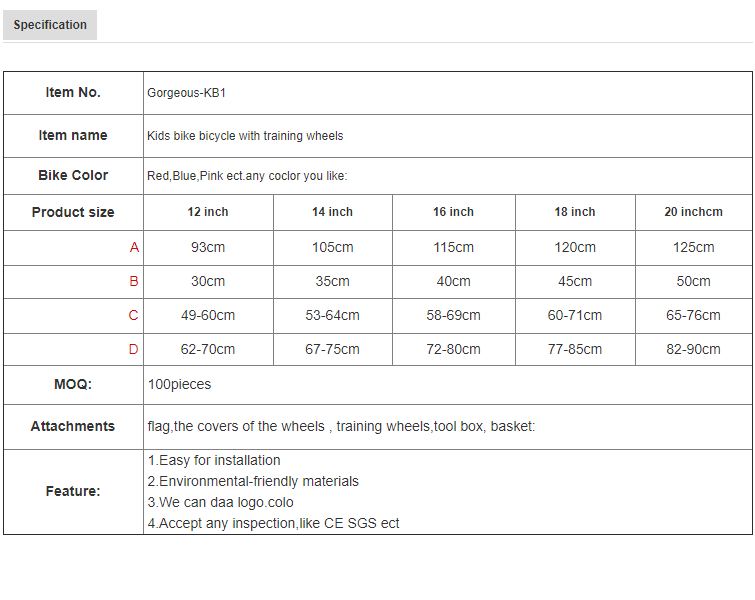Viewport: 755px width, 600px height.
Task: Click the 14 inch column header
Action: tap(332, 212)
